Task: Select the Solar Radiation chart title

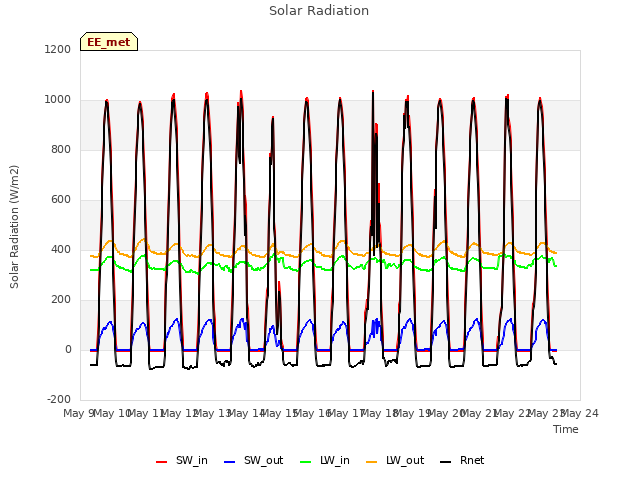Action: click(x=319, y=11)
